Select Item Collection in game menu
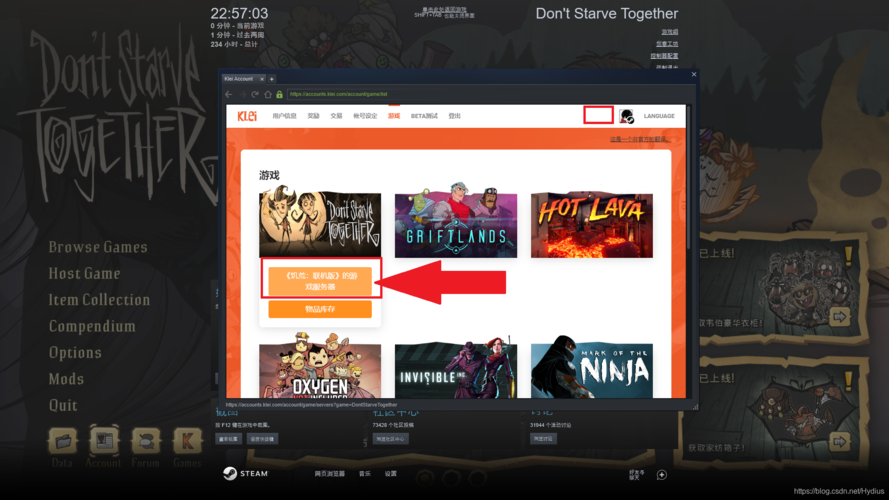The width and height of the screenshot is (889, 500). coord(99,300)
